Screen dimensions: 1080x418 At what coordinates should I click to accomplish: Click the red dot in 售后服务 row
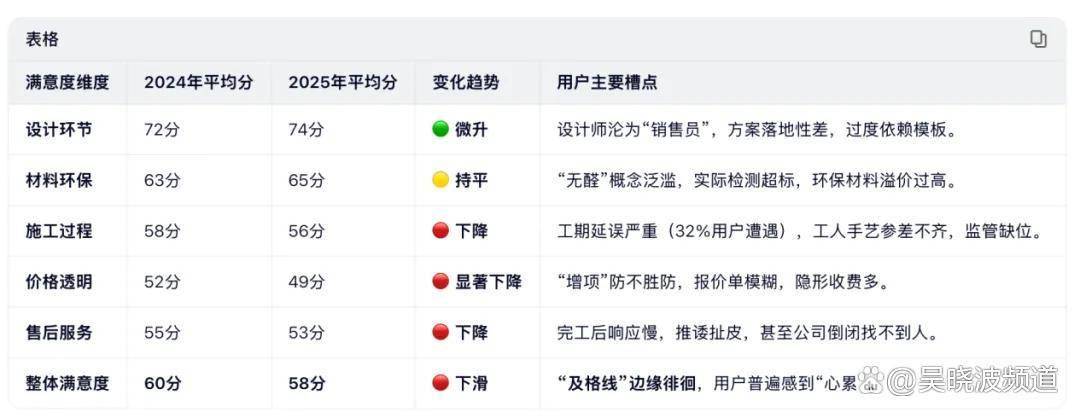(440, 333)
